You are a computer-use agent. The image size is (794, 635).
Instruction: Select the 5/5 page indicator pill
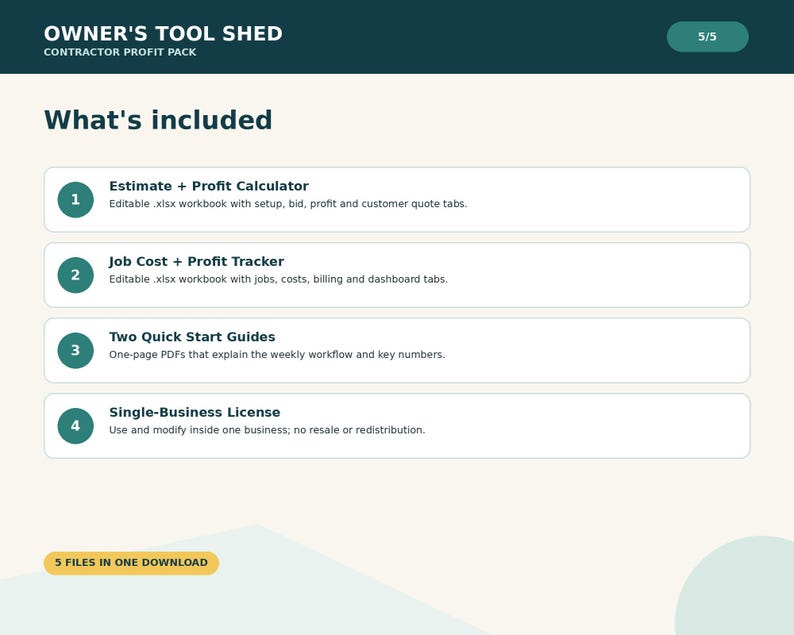click(707, 36)
